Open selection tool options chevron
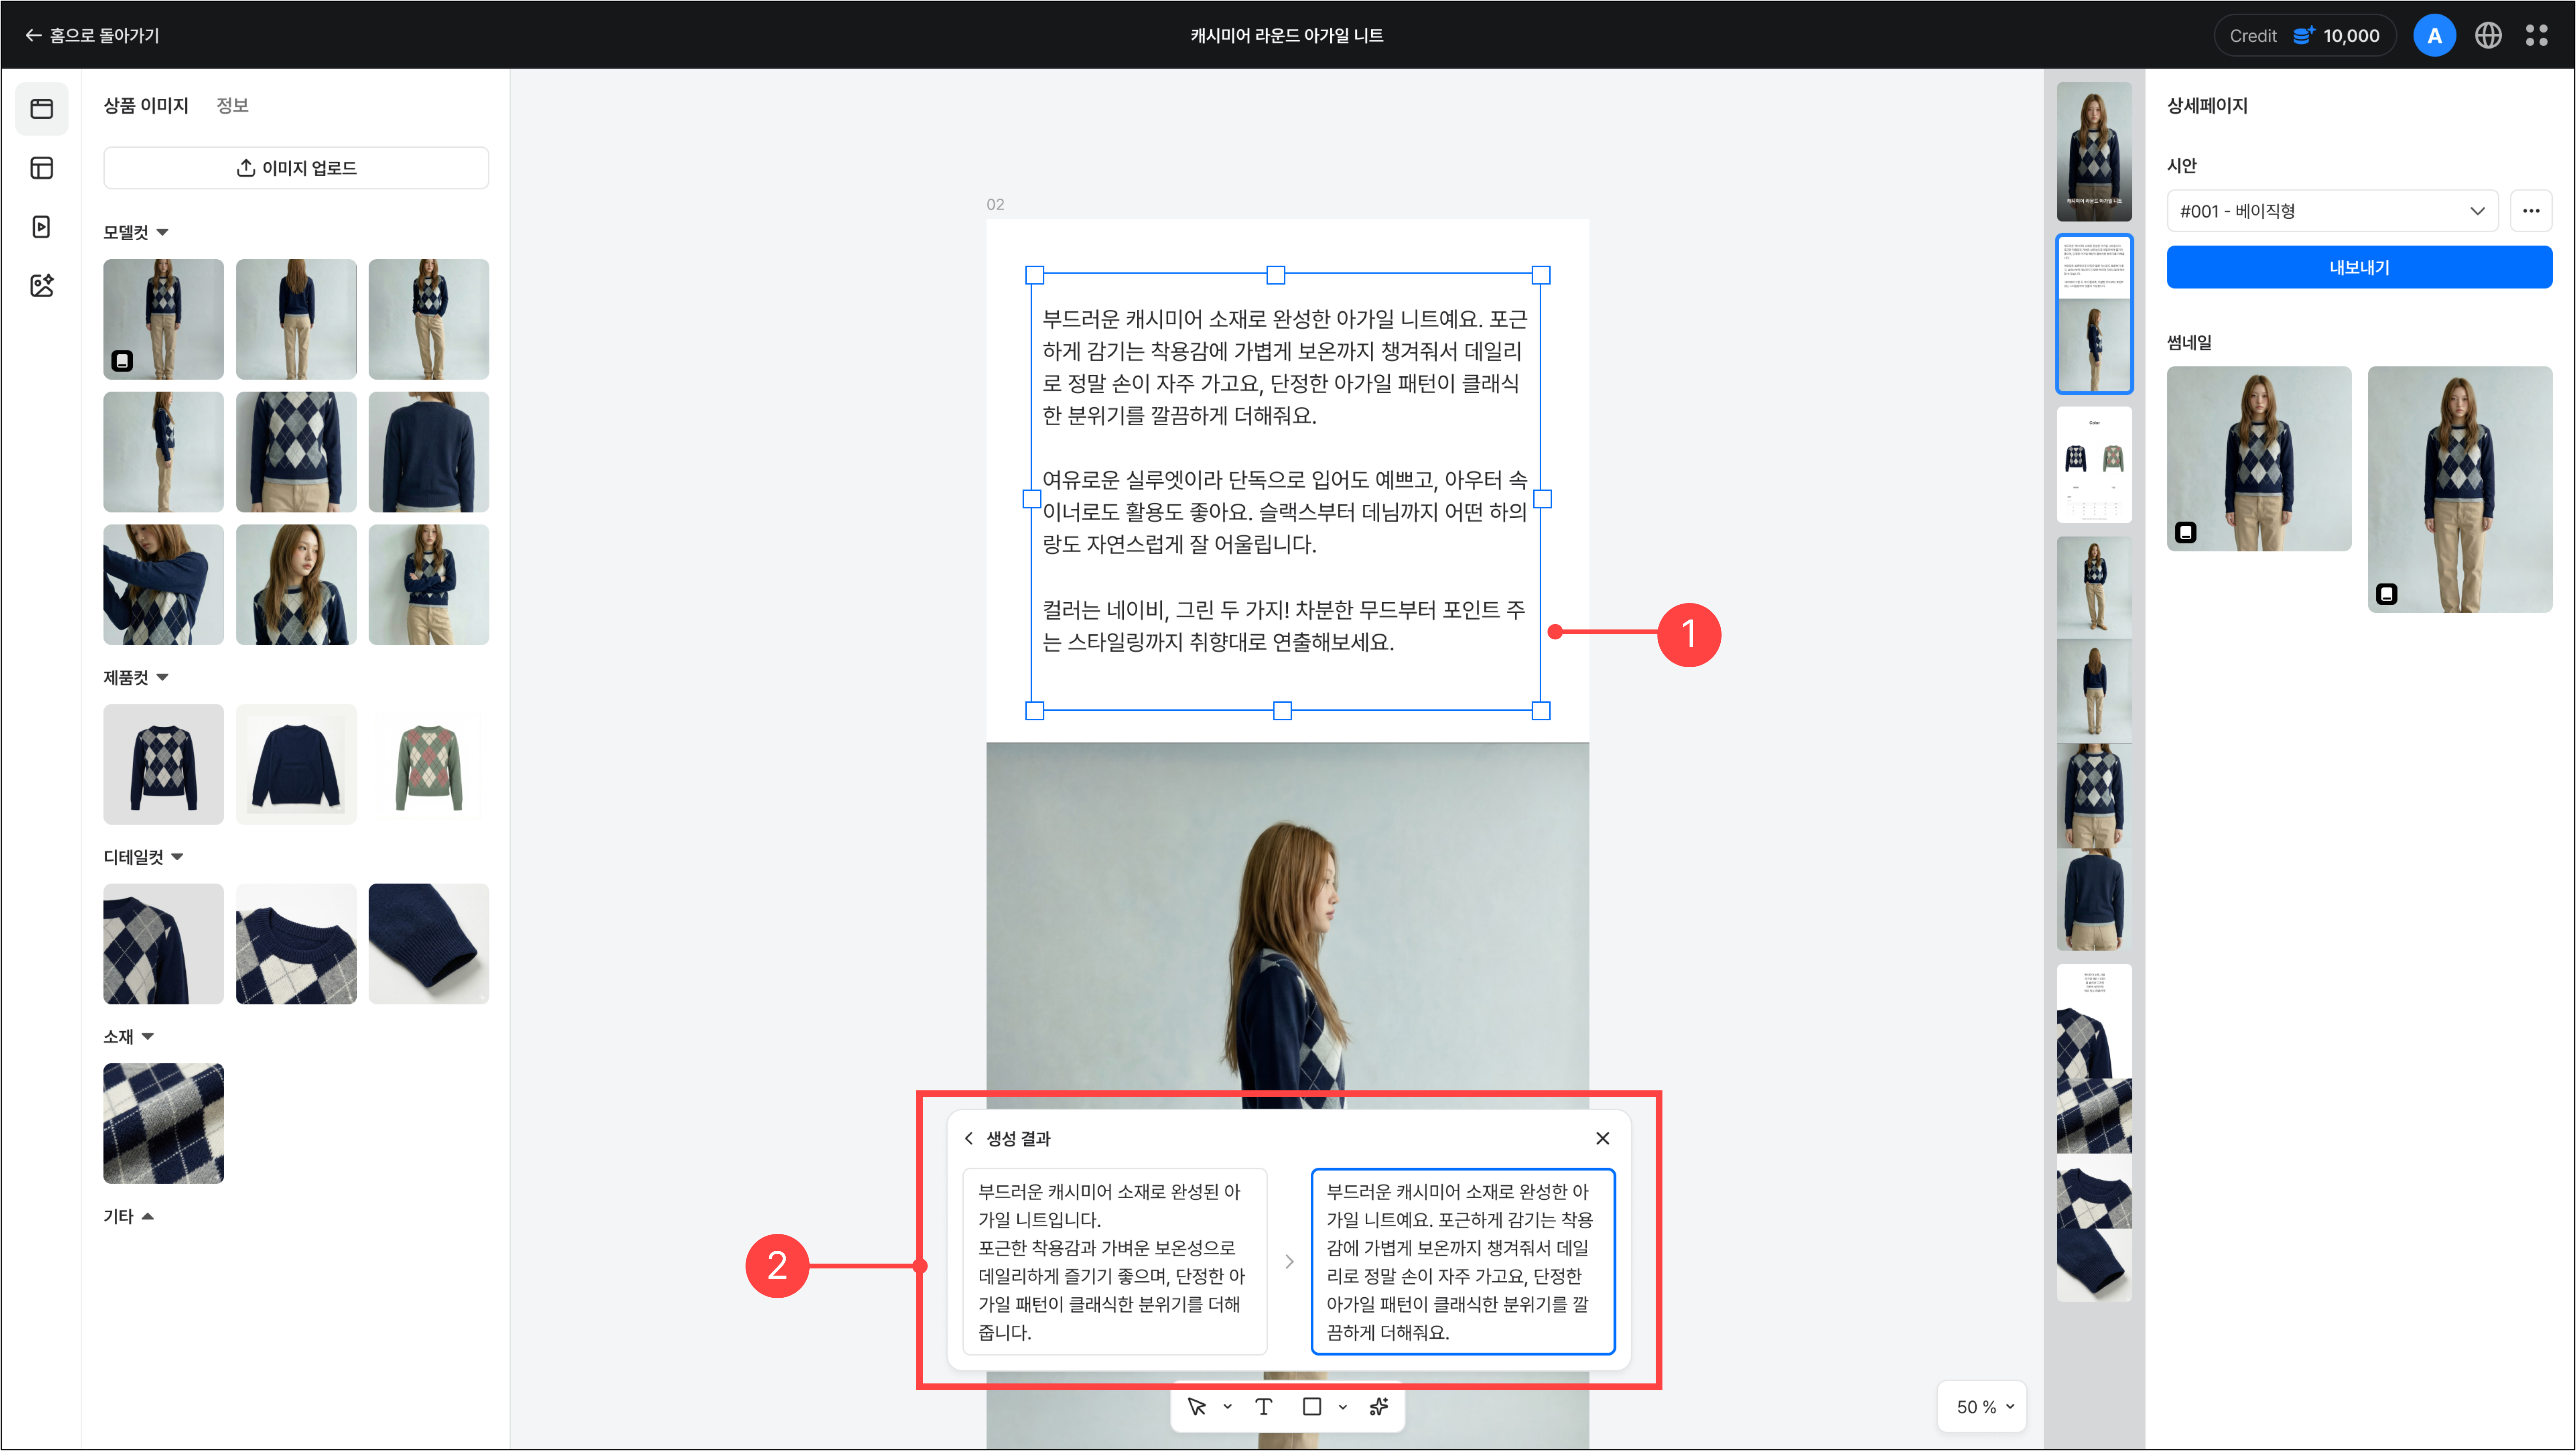The image size is (2576, 1451). [1228, 1407]
